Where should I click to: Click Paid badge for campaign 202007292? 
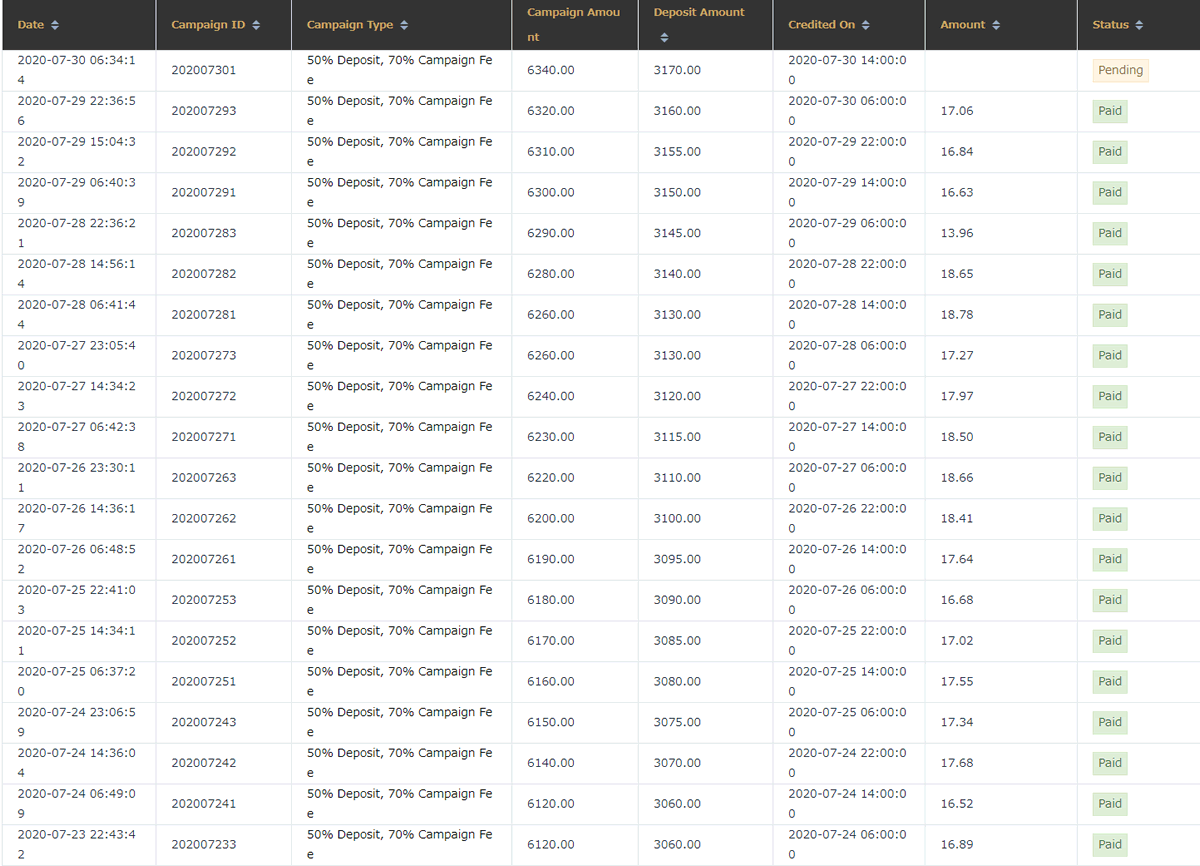[1110, 152]
